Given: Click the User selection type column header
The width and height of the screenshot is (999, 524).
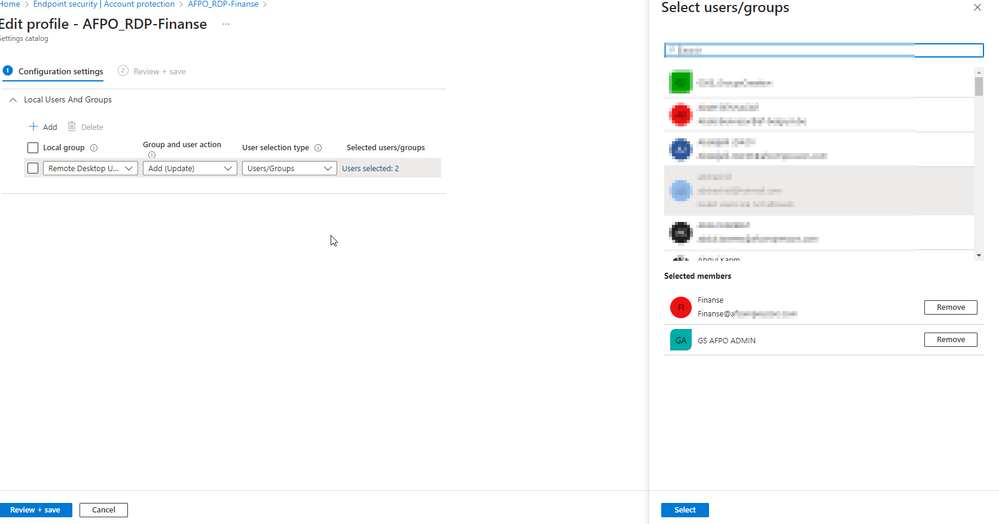Looking at the screenshot, I should click(275, 147).
